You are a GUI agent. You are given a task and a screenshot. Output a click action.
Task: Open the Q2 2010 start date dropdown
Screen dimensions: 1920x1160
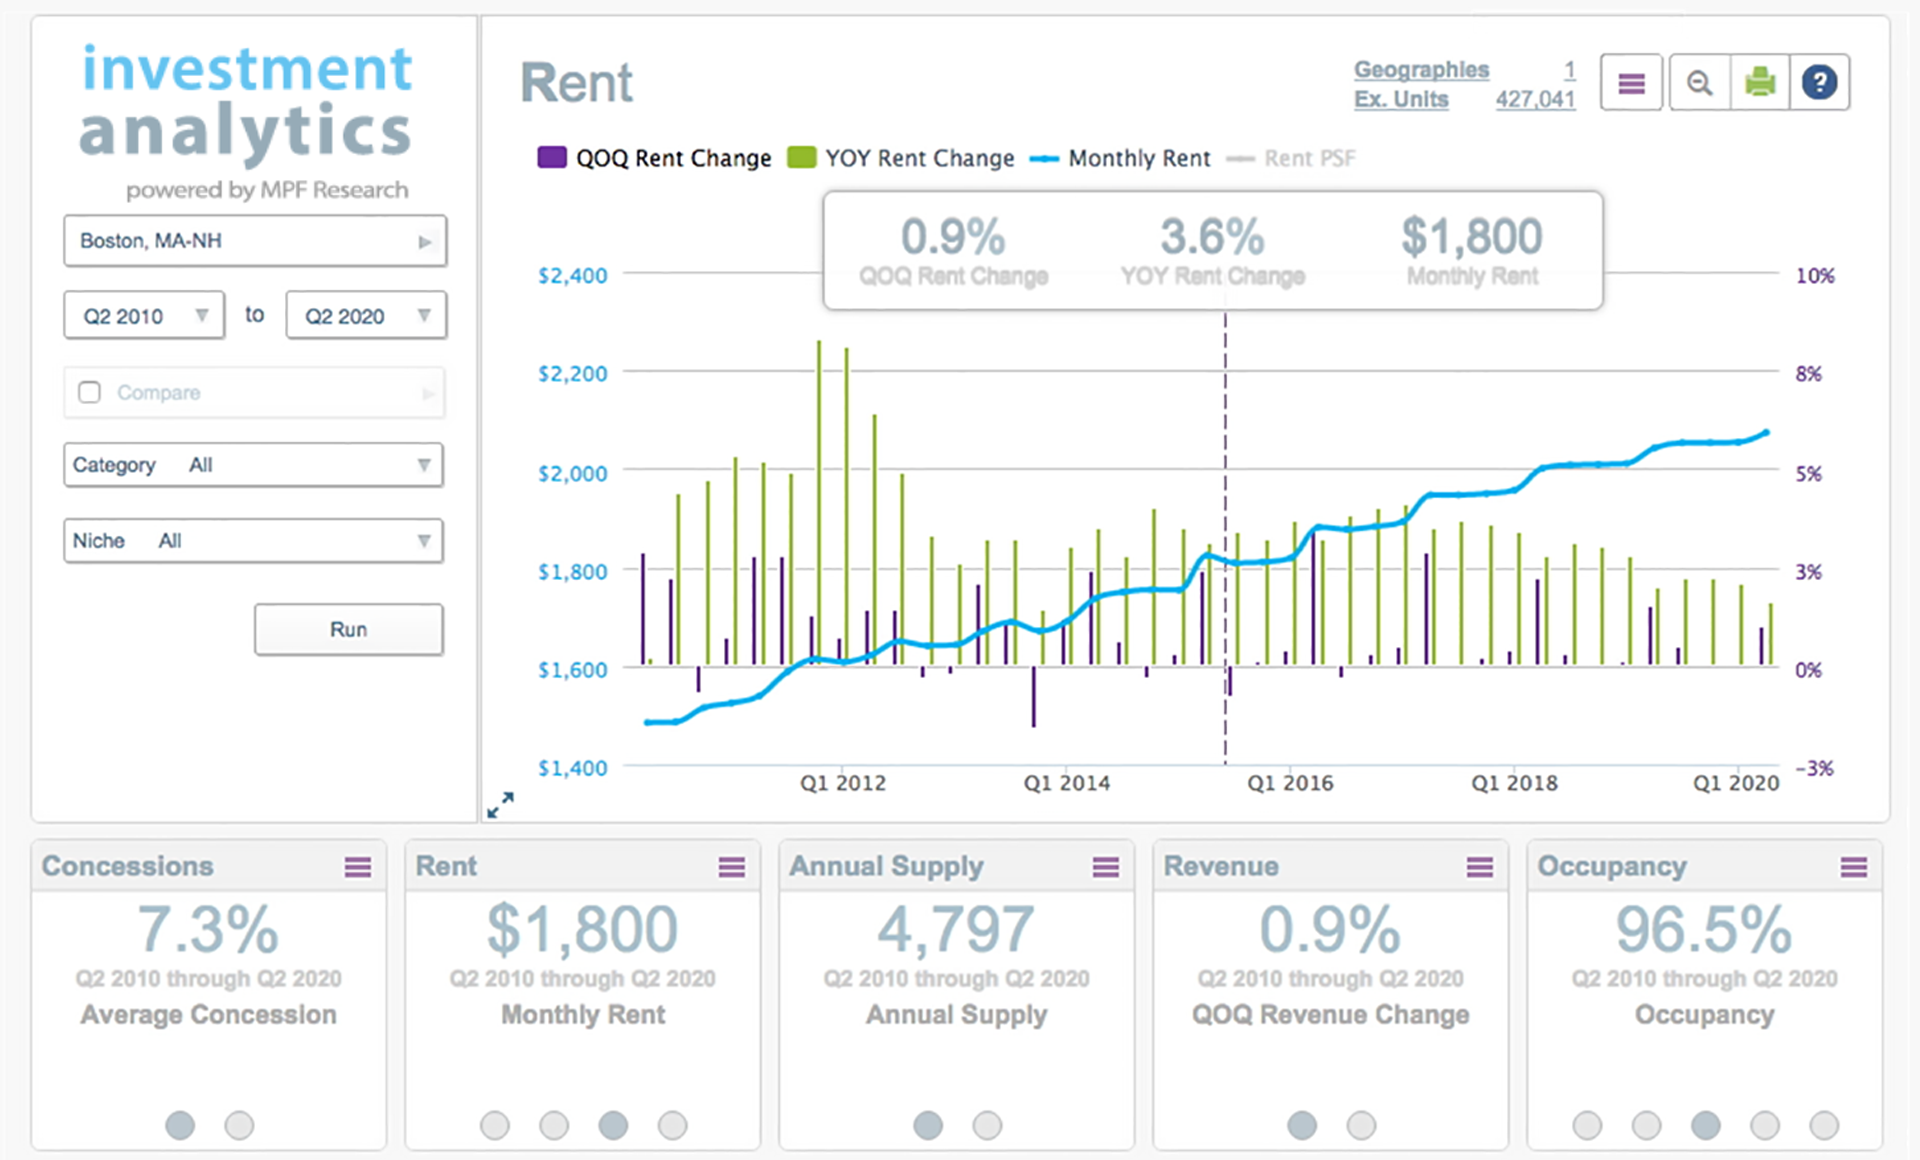(144, 316)
